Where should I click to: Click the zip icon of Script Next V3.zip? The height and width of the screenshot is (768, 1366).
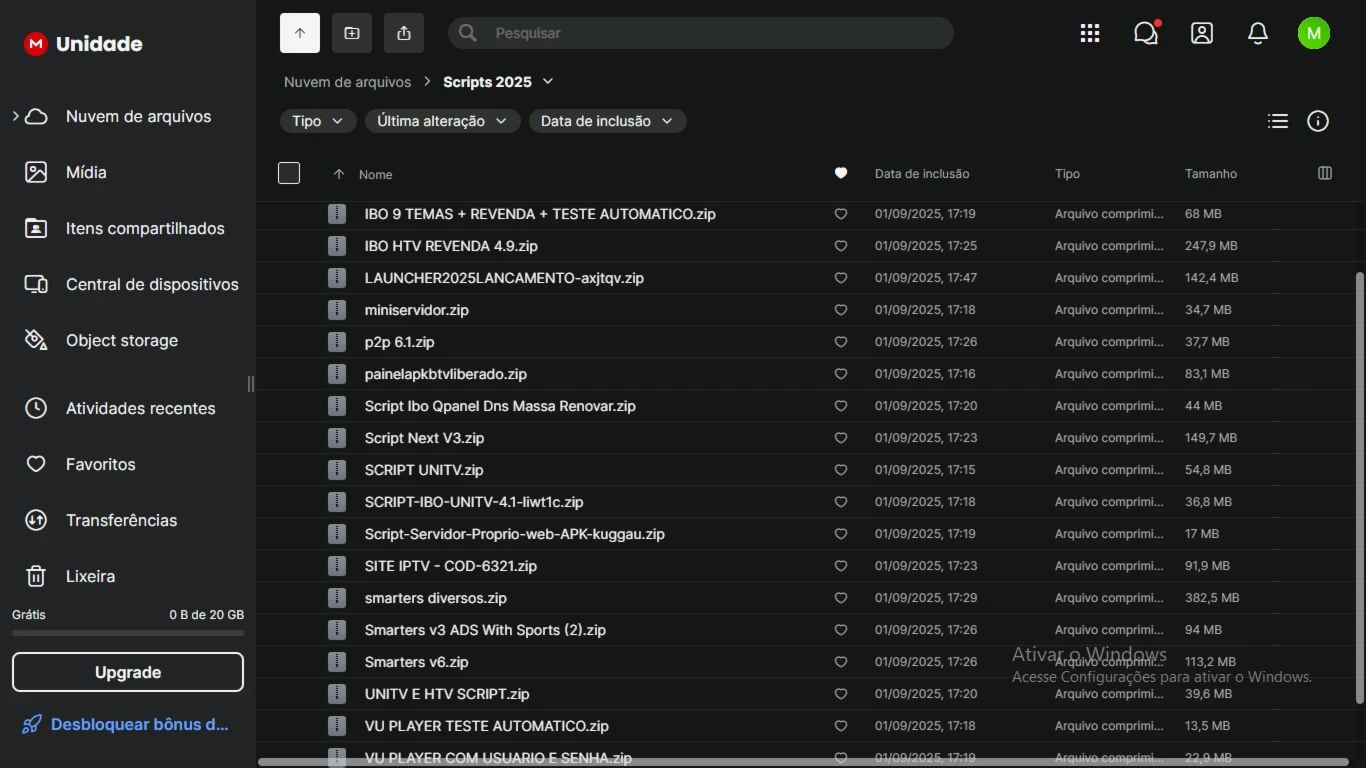click(x=337, y=438)
